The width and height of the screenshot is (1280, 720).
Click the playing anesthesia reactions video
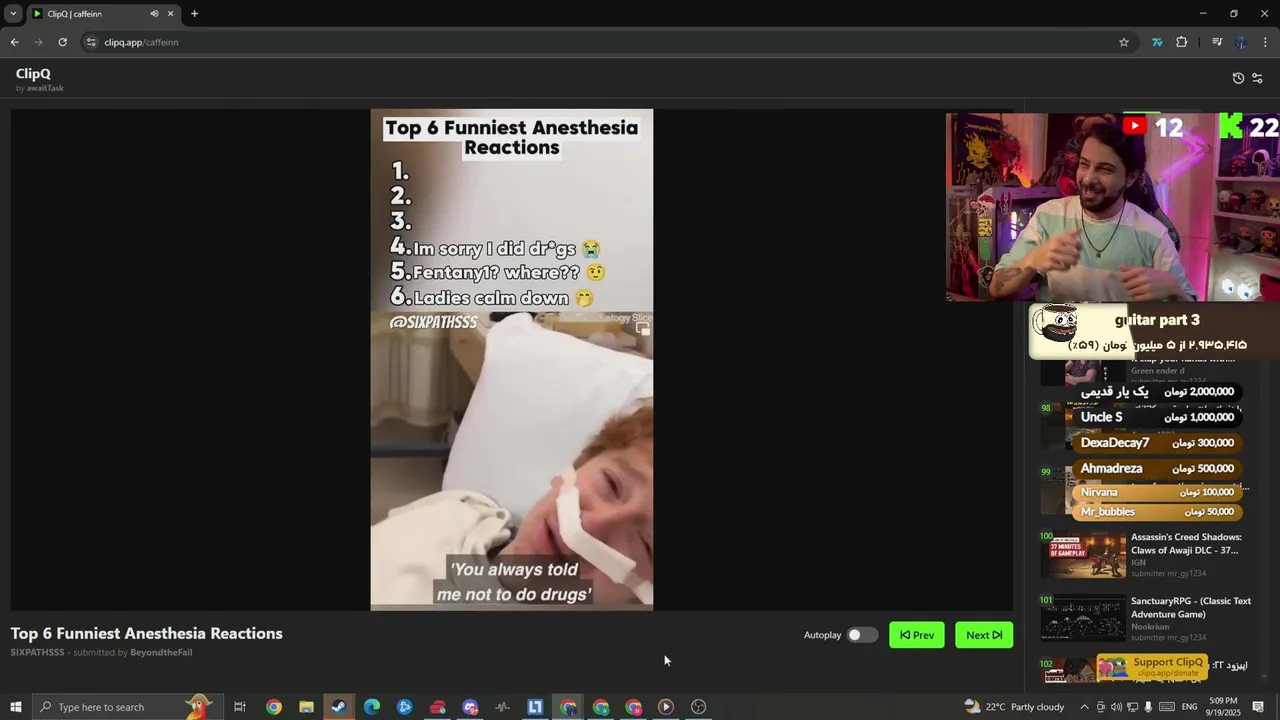pos(512,359)
